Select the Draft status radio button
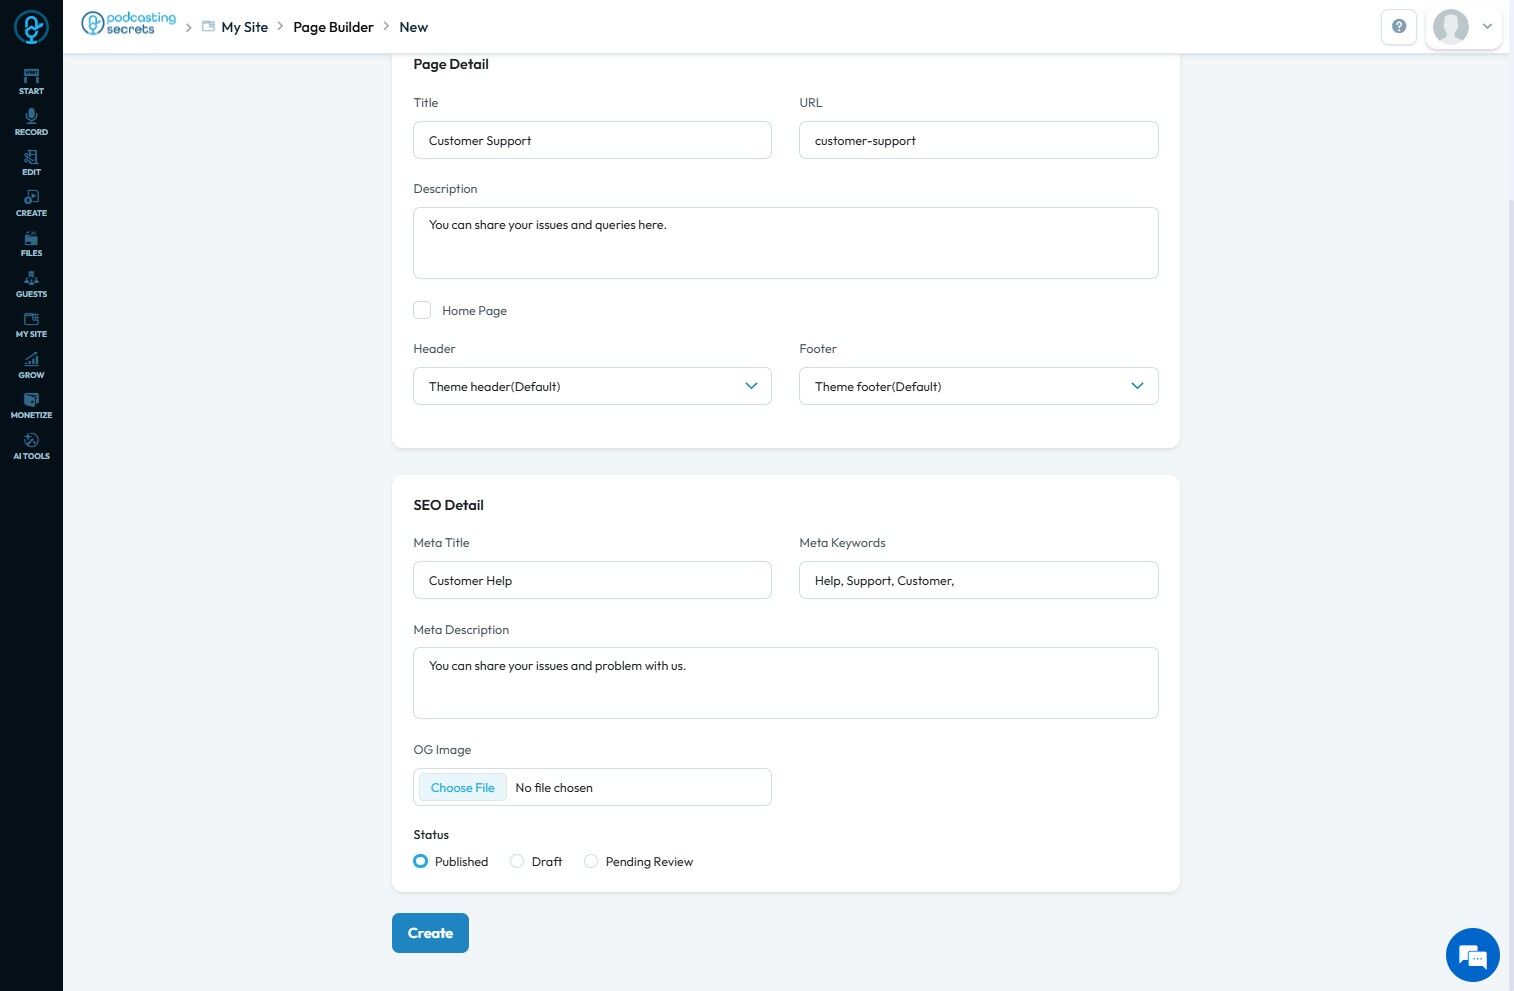Image resolution: width=1514 pixels, height=991 pixels. 517,861
